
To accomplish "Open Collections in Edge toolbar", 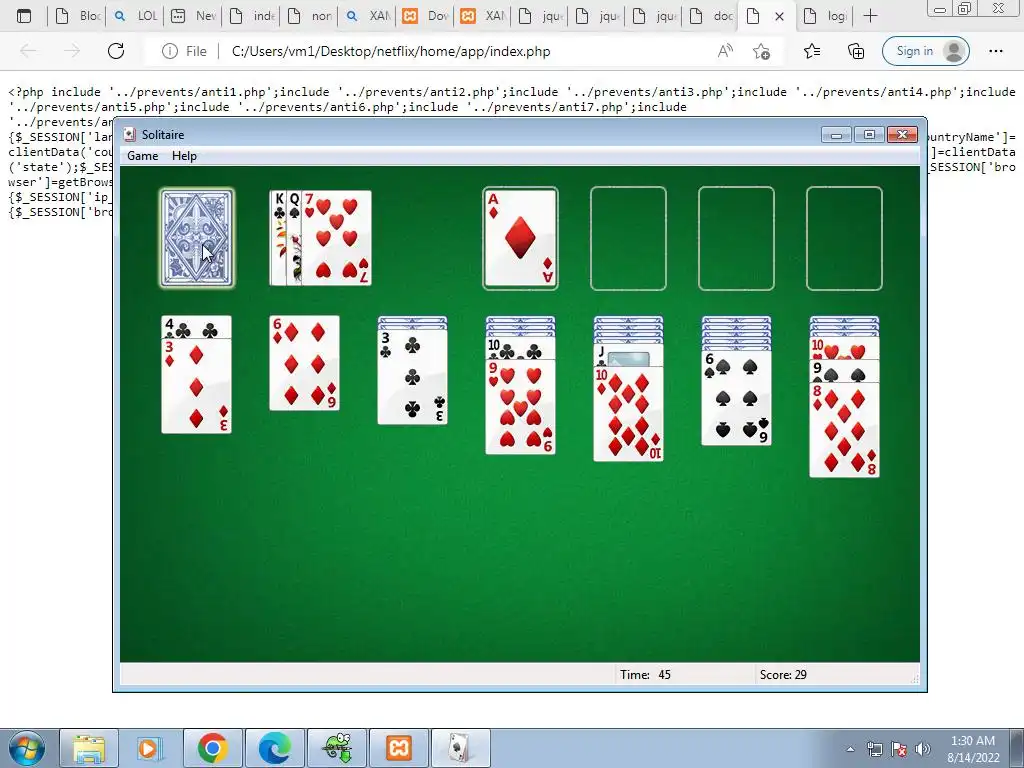I will (x=856, y=51).
